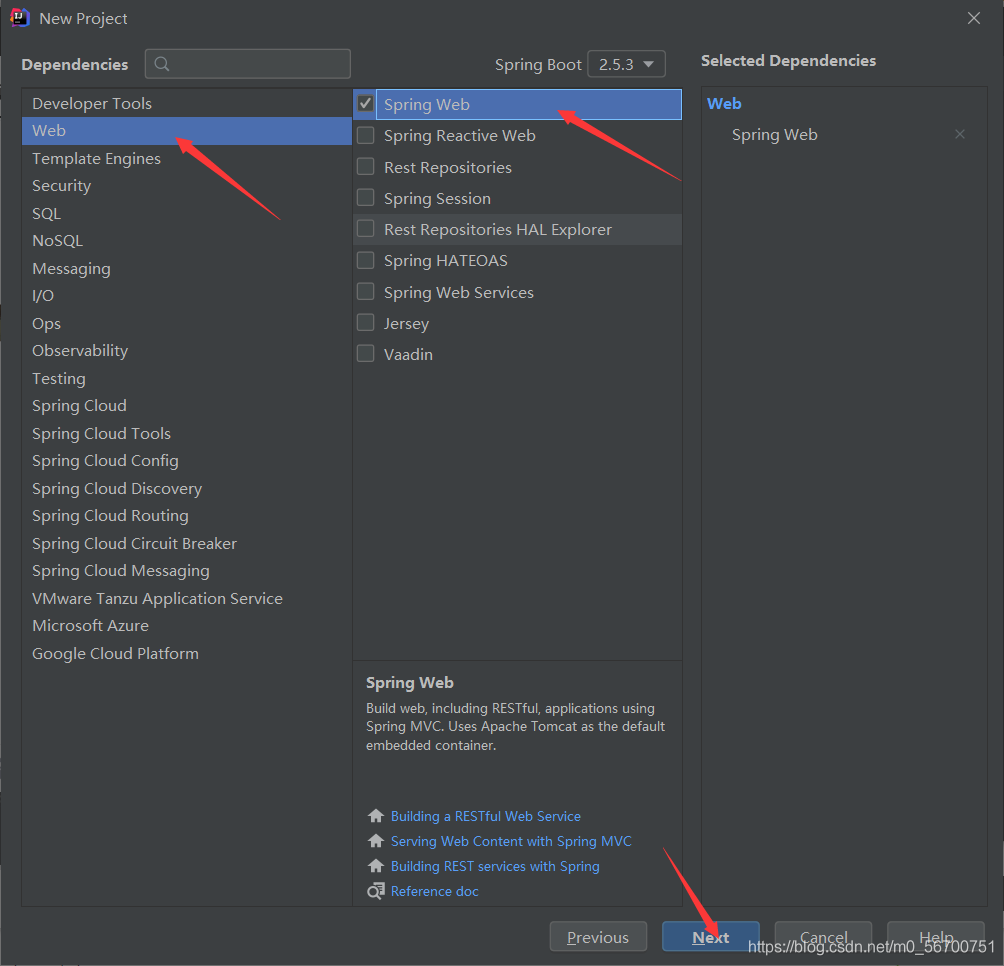
Task: Enable the Vaadin checkbox
Action: point(366,353)
